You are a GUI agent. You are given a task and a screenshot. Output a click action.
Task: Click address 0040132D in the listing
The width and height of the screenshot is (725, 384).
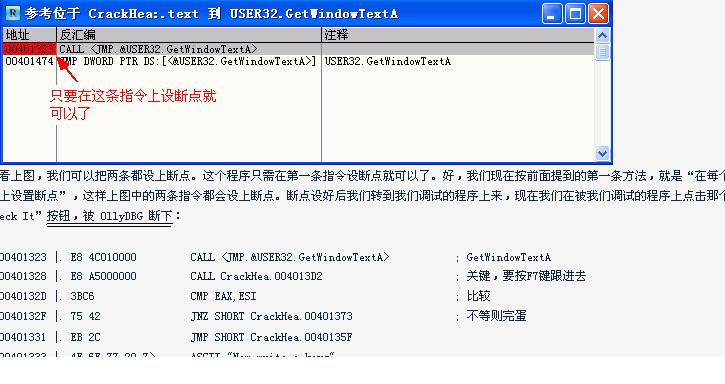point(23,296)
